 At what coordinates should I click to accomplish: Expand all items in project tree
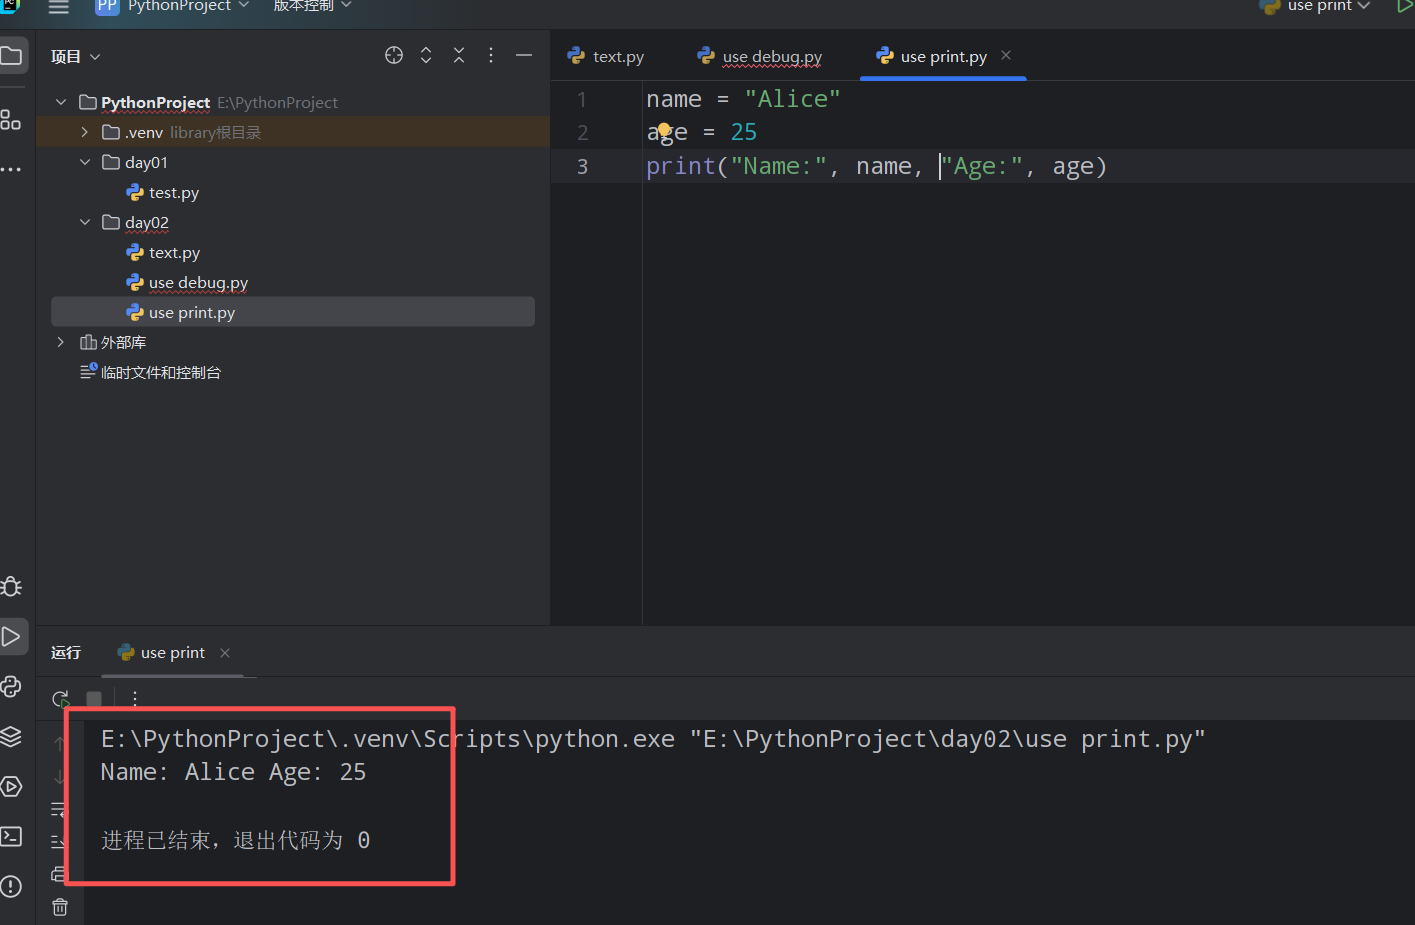(x=426, y=56)
